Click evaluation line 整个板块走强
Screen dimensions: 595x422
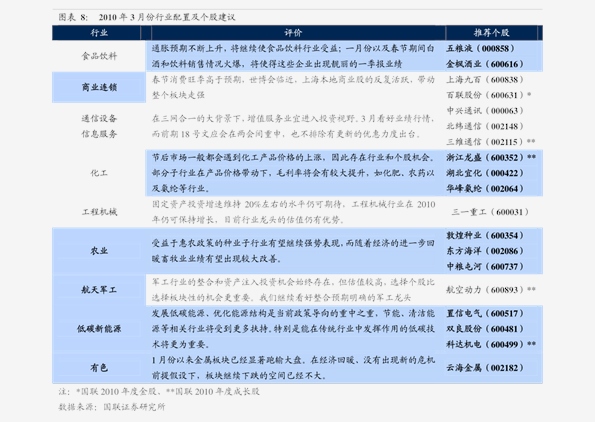pyautogui.click(x=178, y=95)
